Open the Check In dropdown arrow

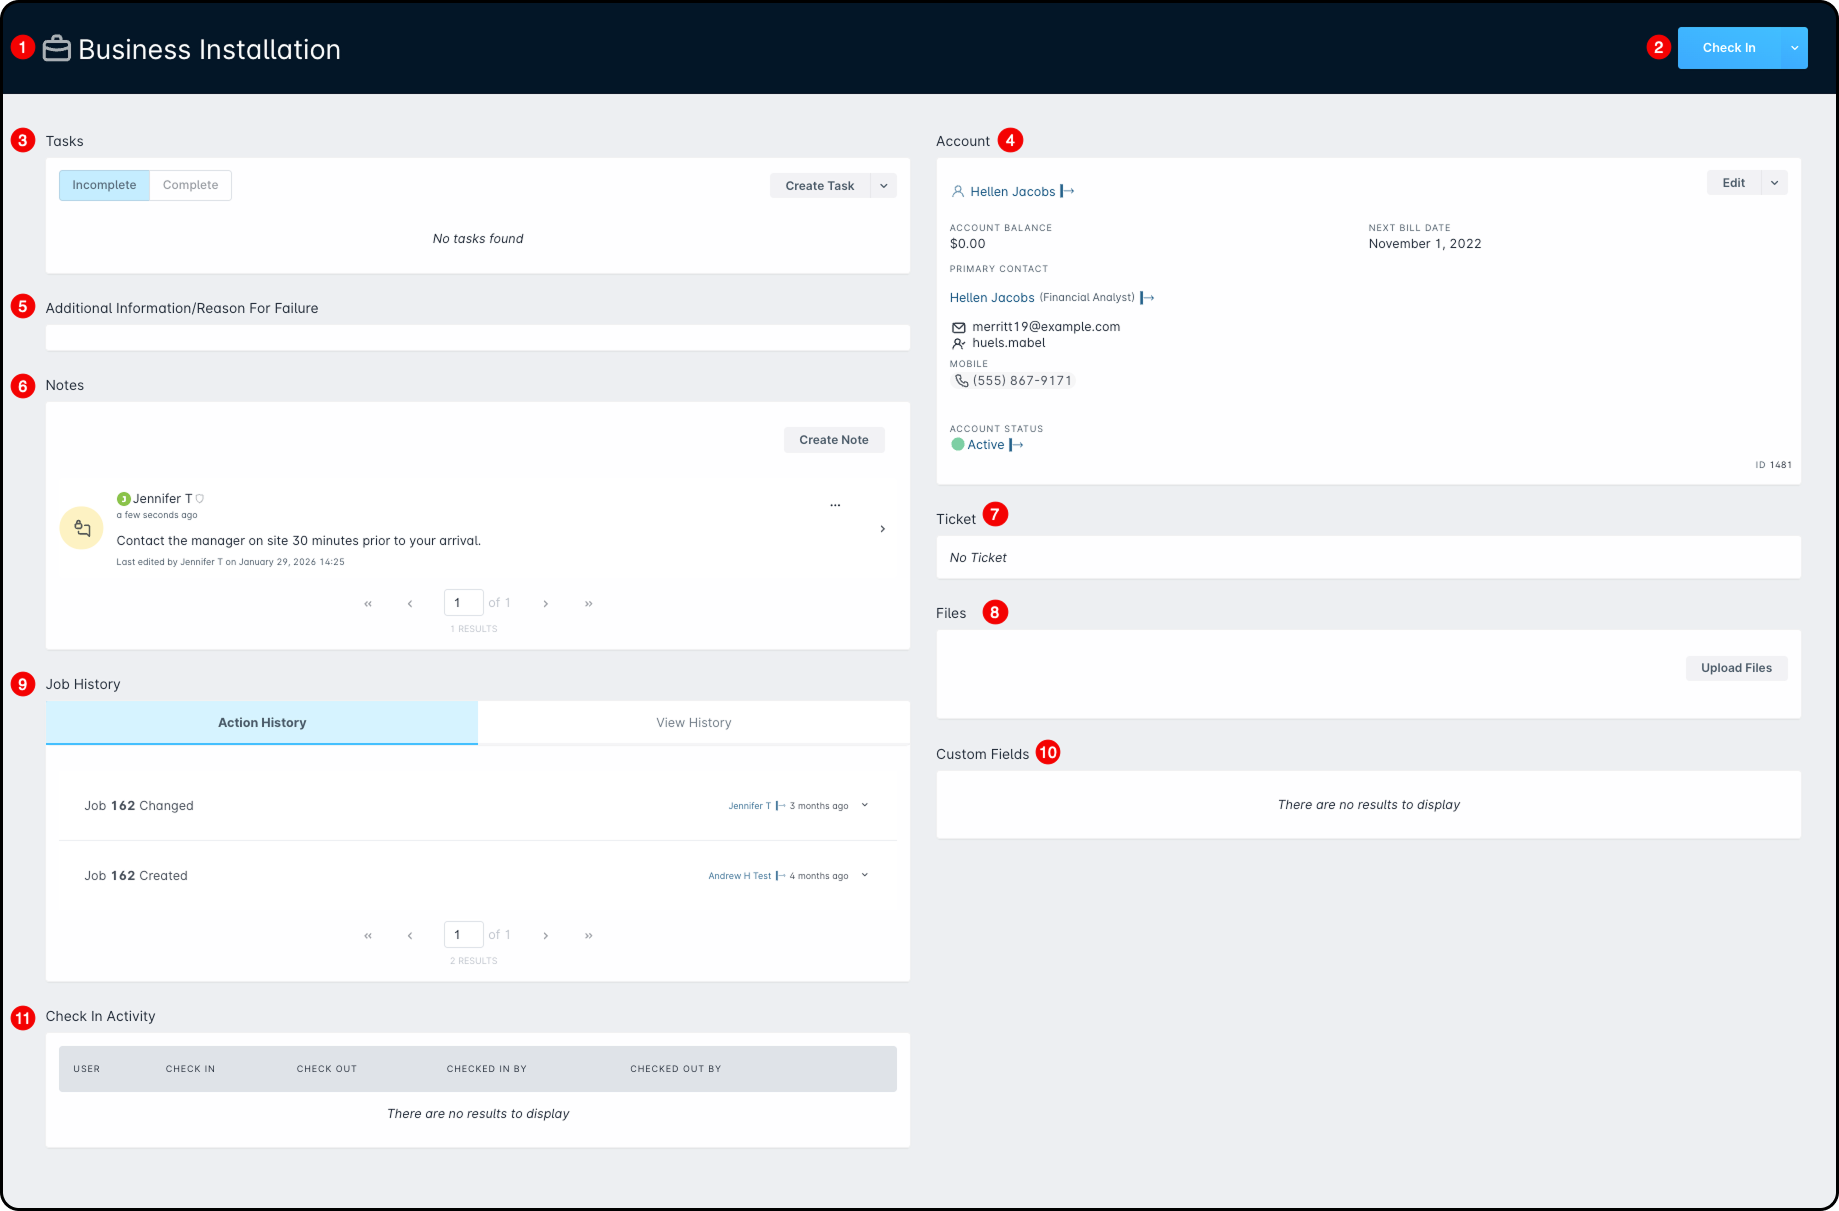(x=1794, y=48)
